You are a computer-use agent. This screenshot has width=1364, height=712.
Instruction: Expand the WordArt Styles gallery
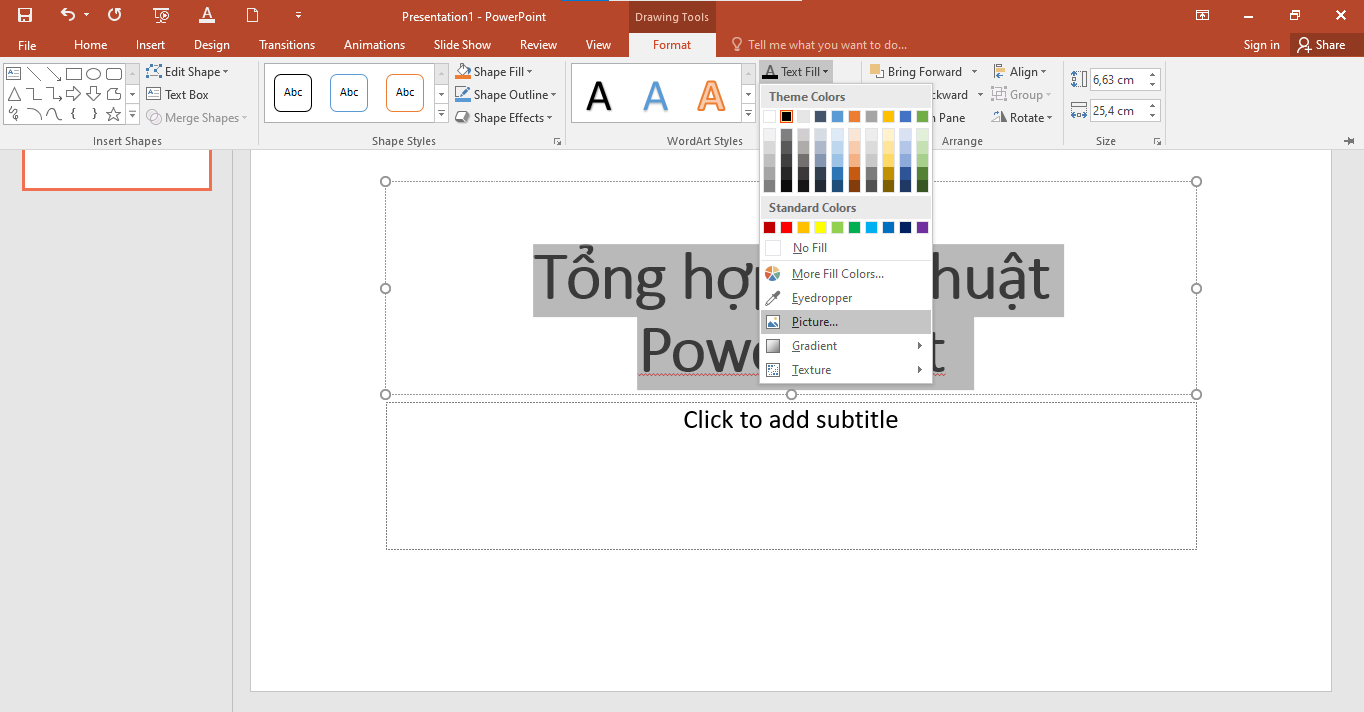pos(748,115)
